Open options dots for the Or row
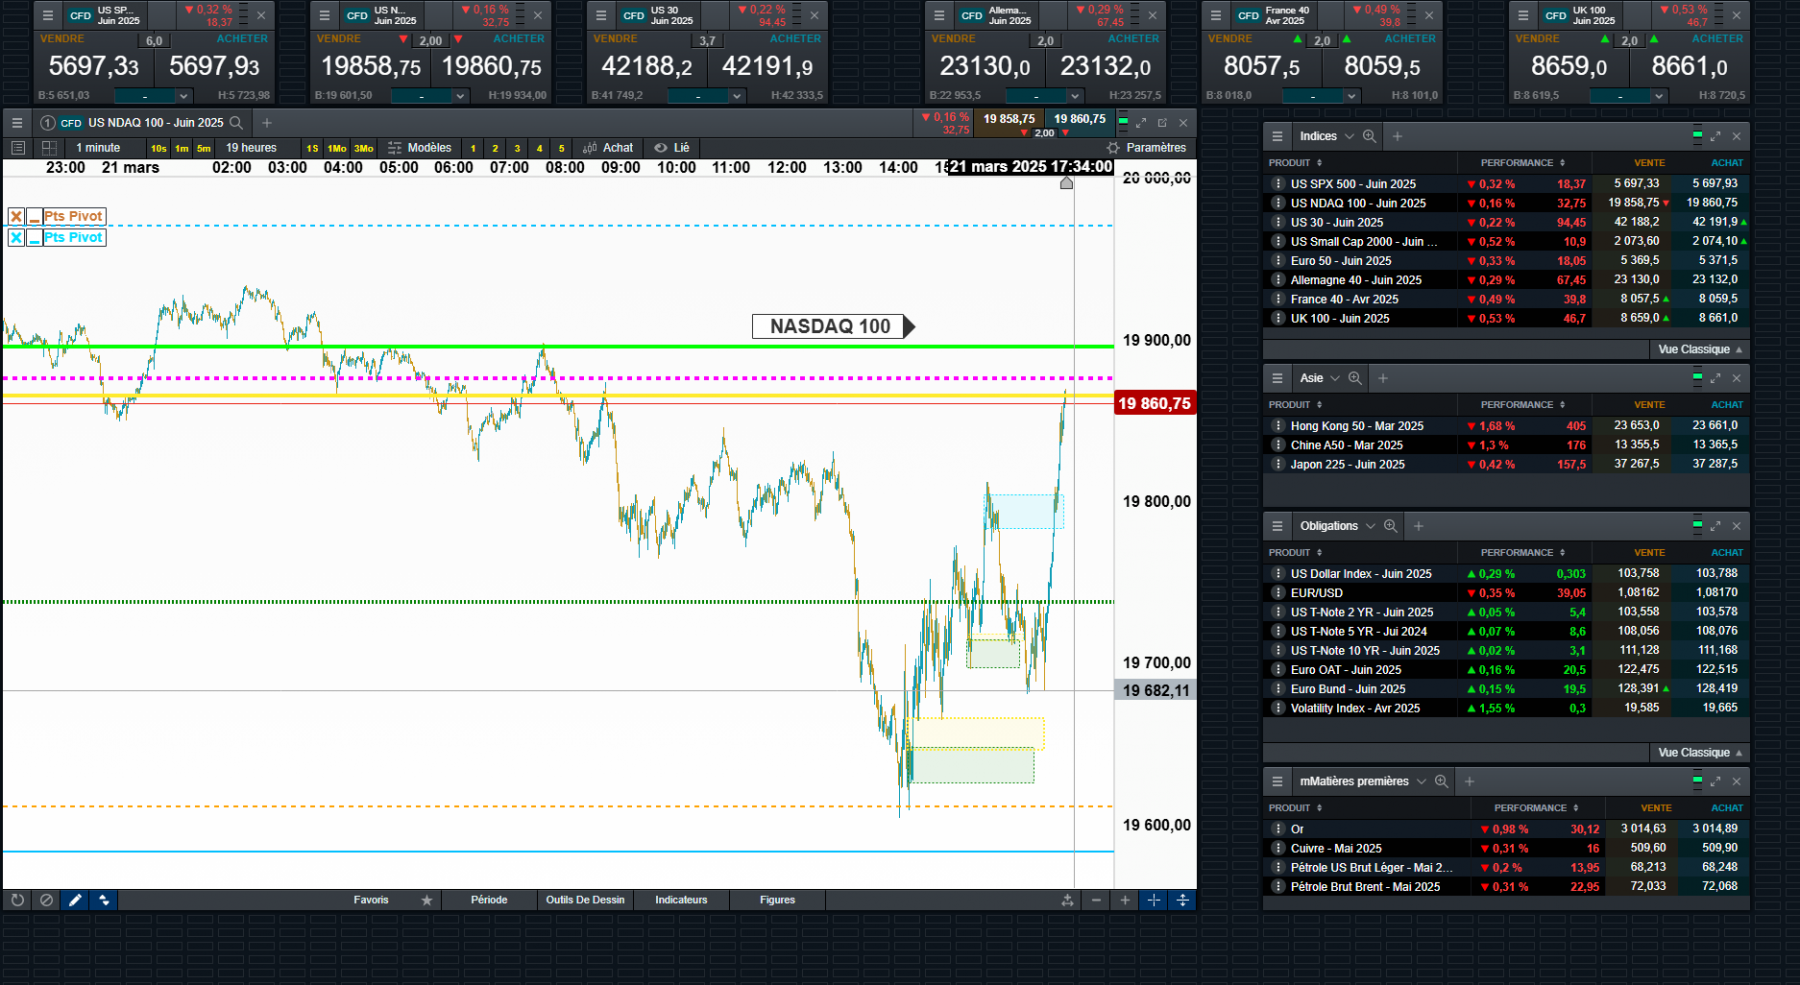1800x985 pixels. (x=1277, y=829)
